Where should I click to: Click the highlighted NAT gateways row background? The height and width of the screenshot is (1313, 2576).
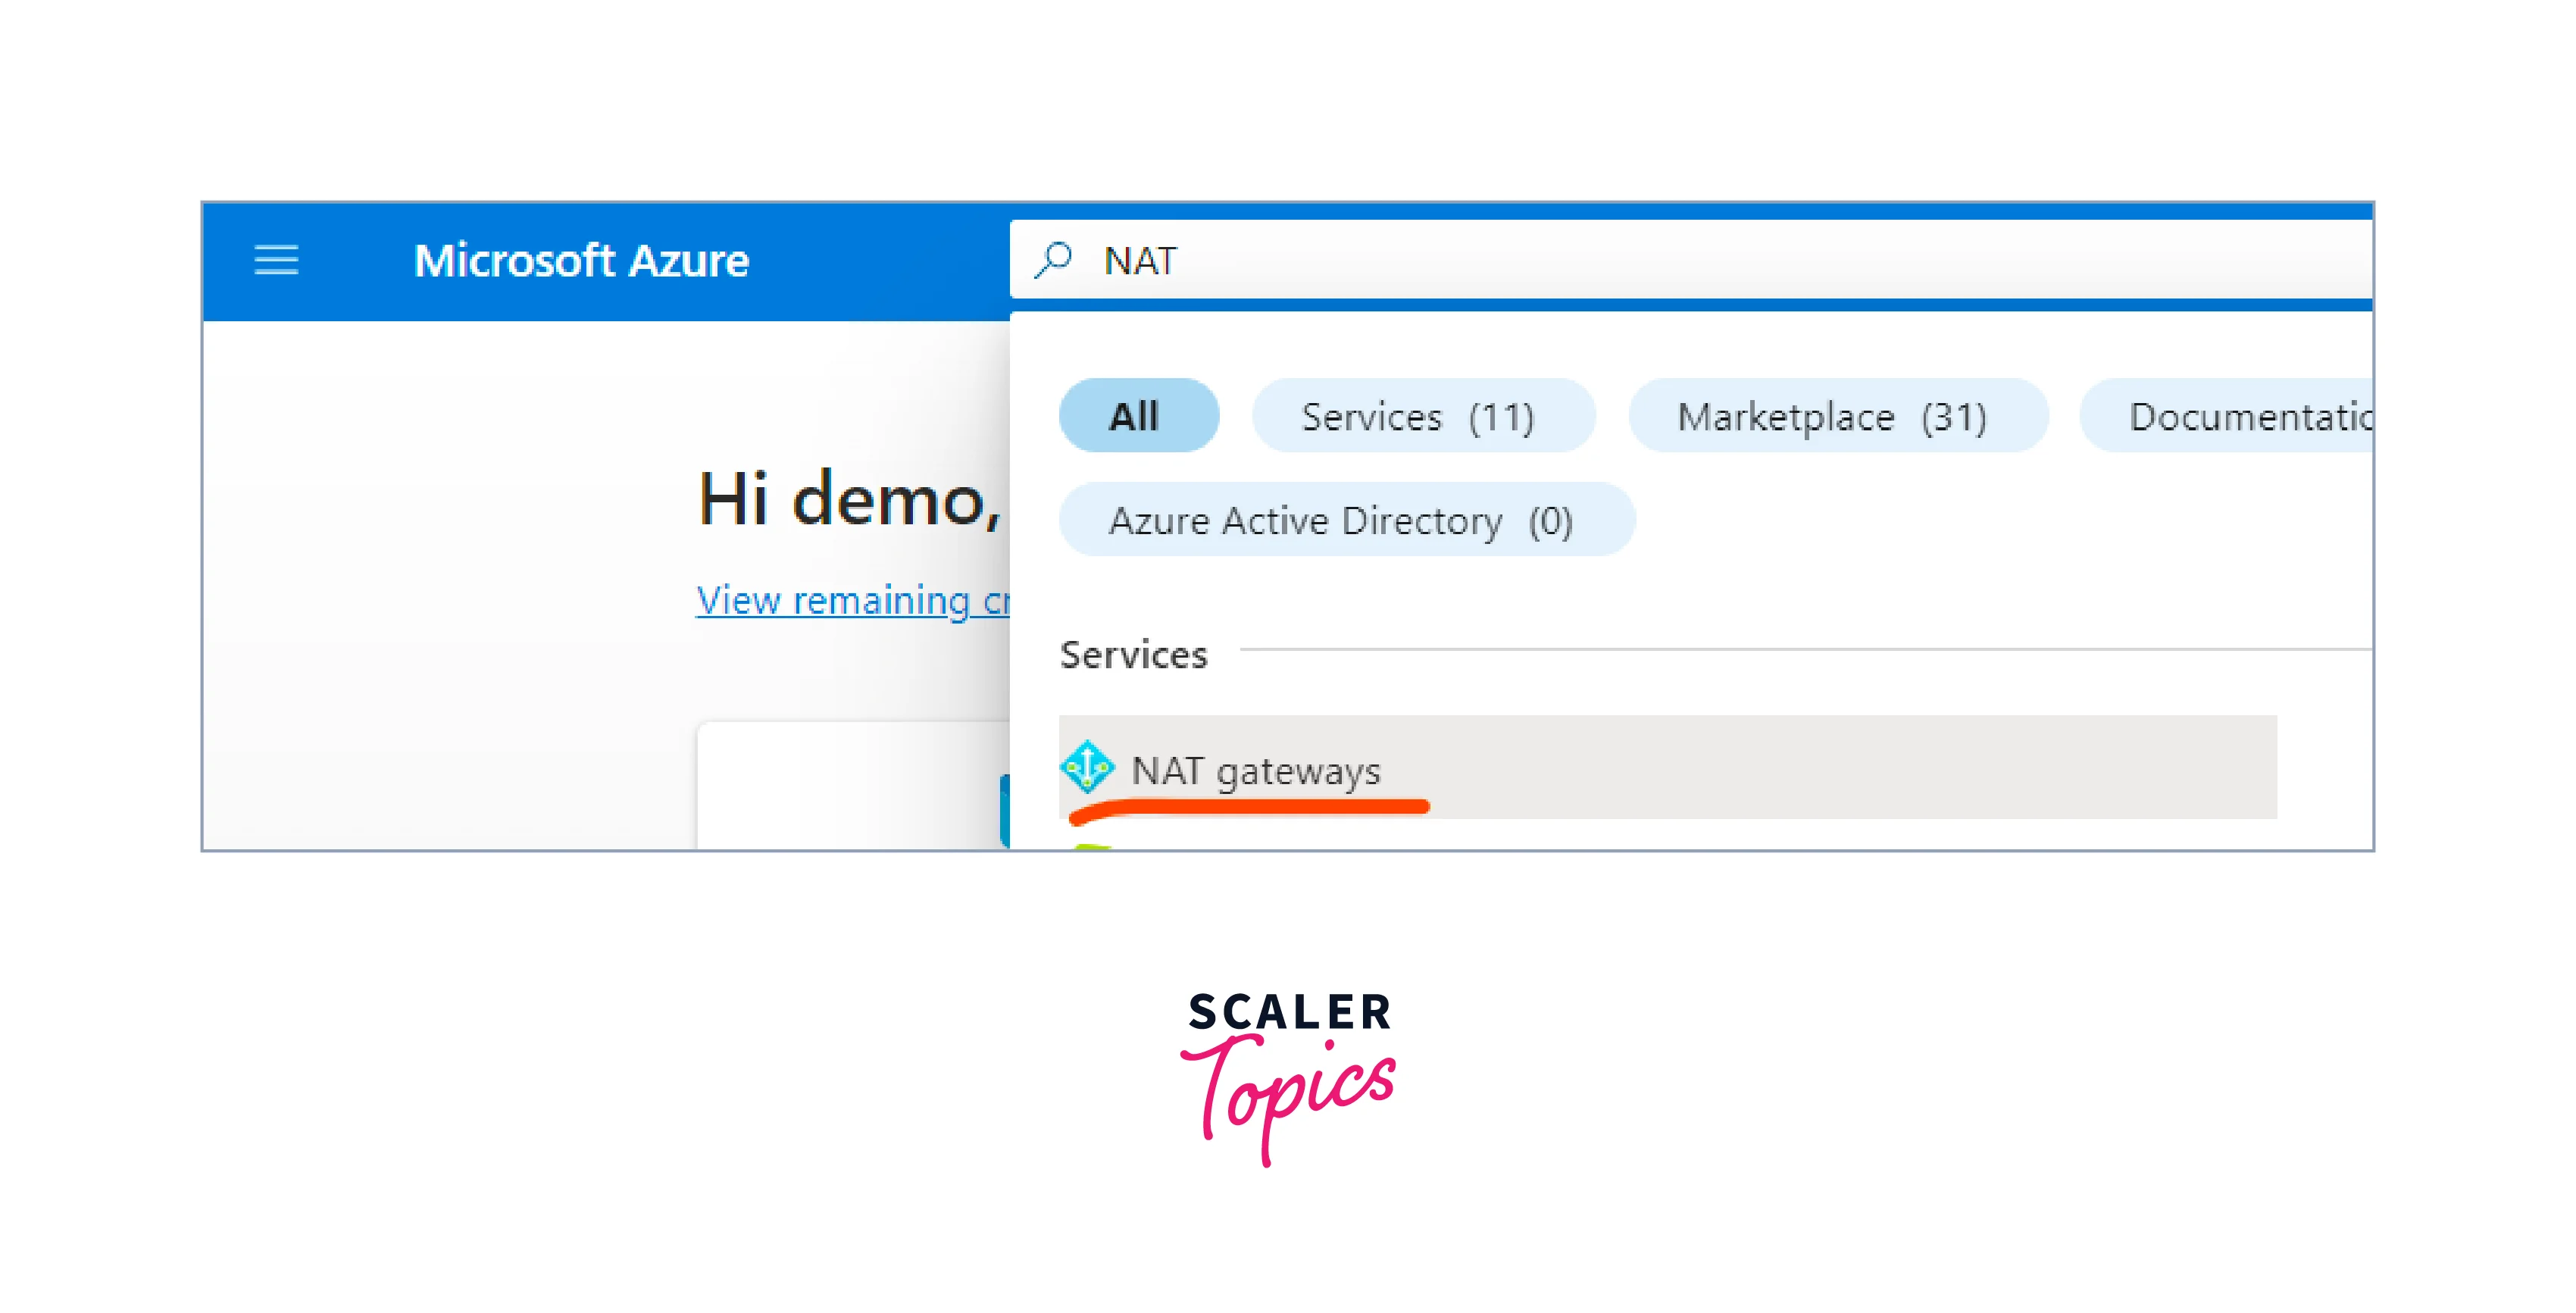tap(1668, 767)
